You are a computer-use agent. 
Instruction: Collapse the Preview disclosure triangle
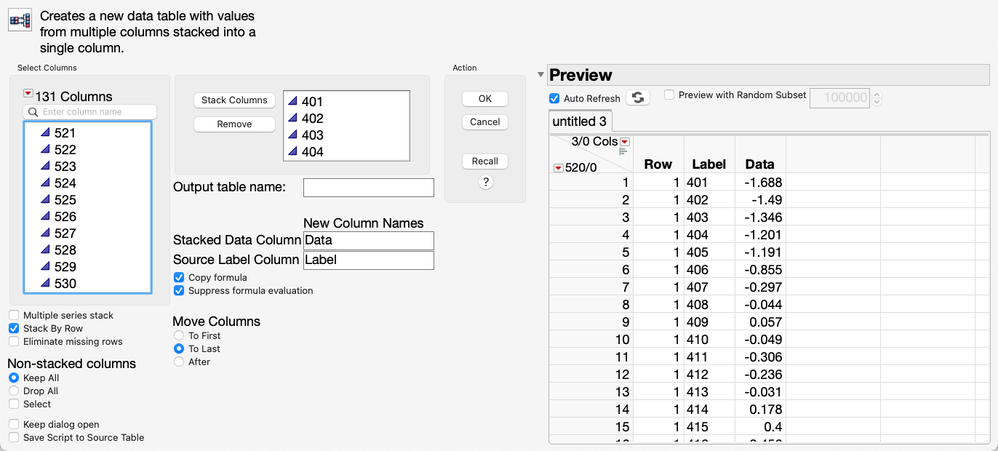(540, 75)
